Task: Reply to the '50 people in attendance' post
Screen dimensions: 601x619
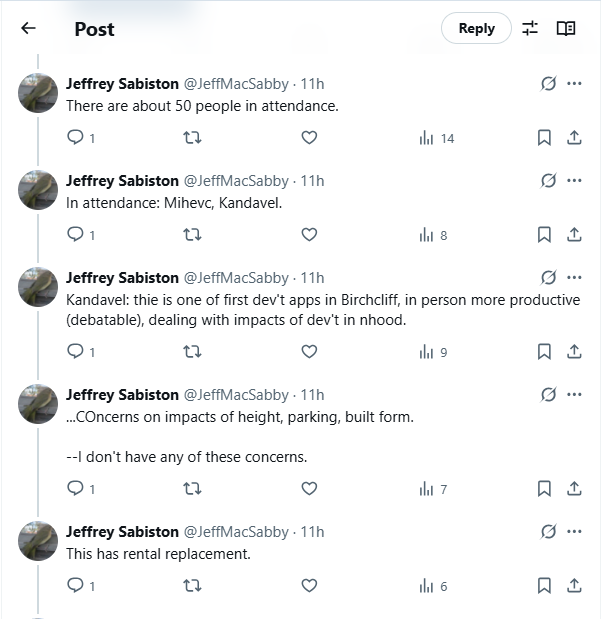Action: 75,138
